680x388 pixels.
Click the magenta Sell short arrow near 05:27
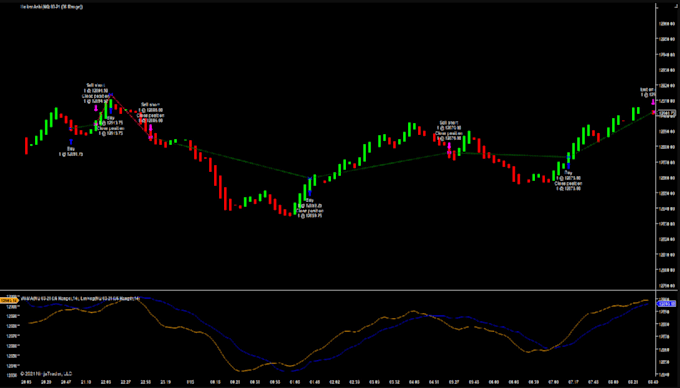449,146
